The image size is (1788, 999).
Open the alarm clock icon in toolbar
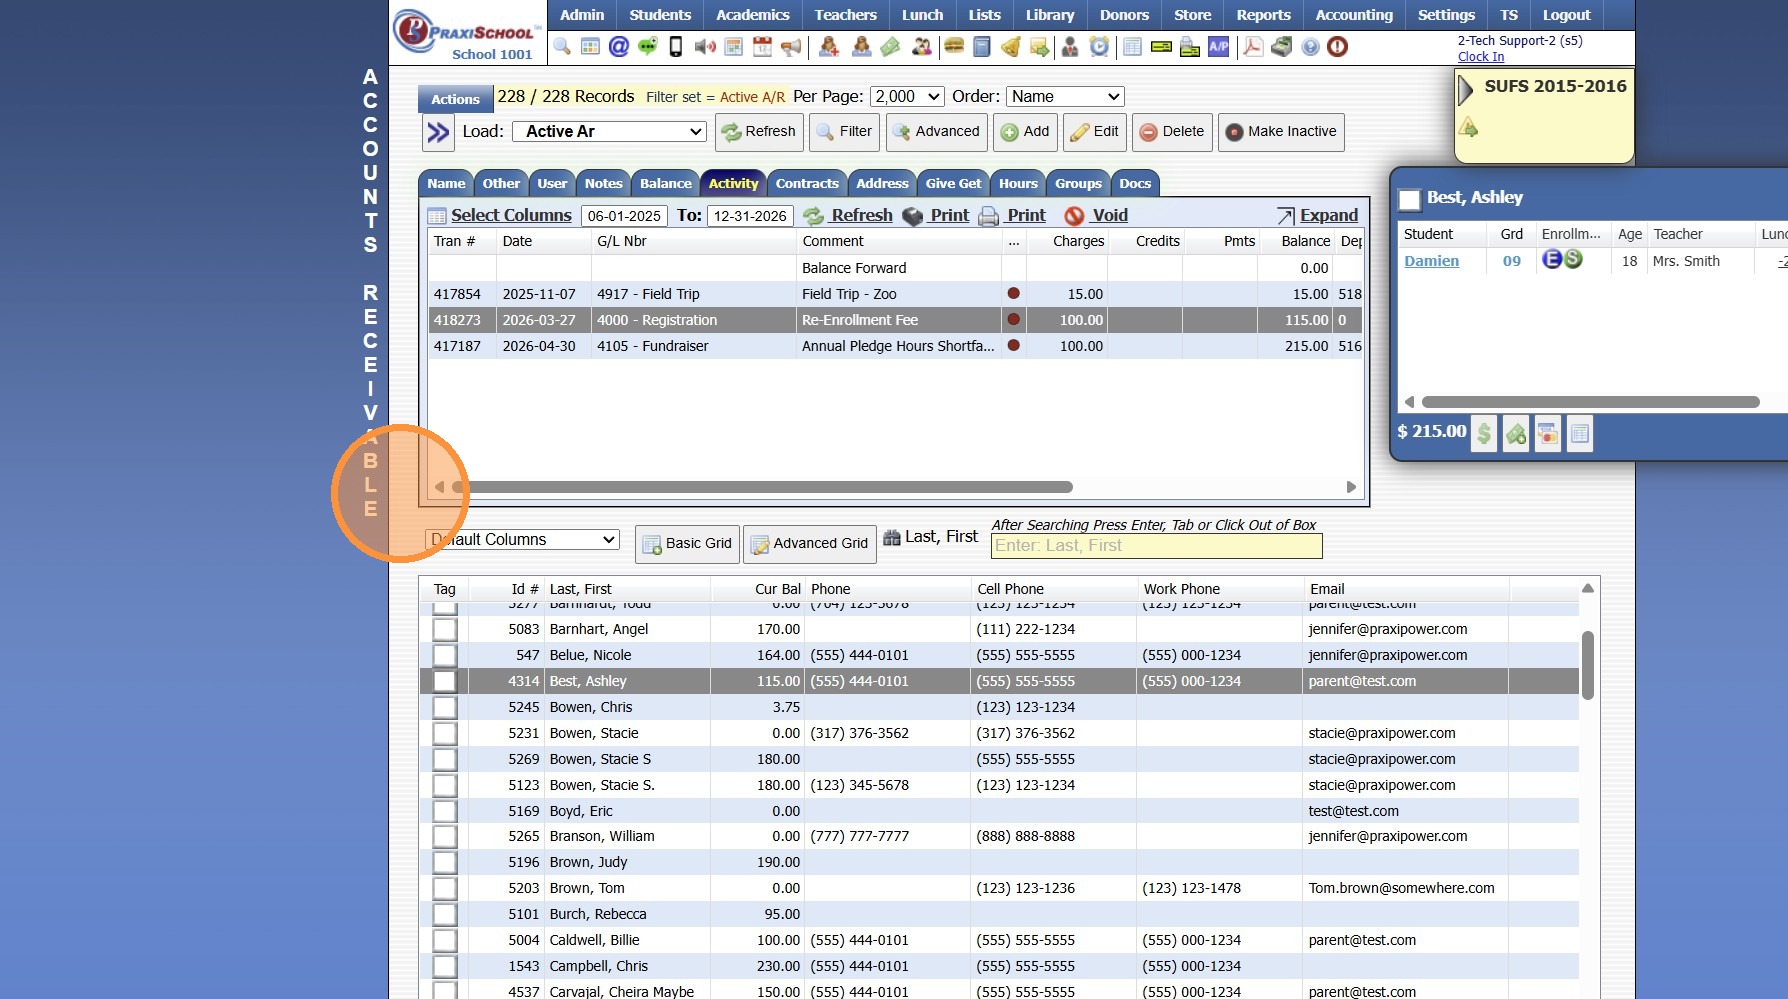click(1099, 47)
